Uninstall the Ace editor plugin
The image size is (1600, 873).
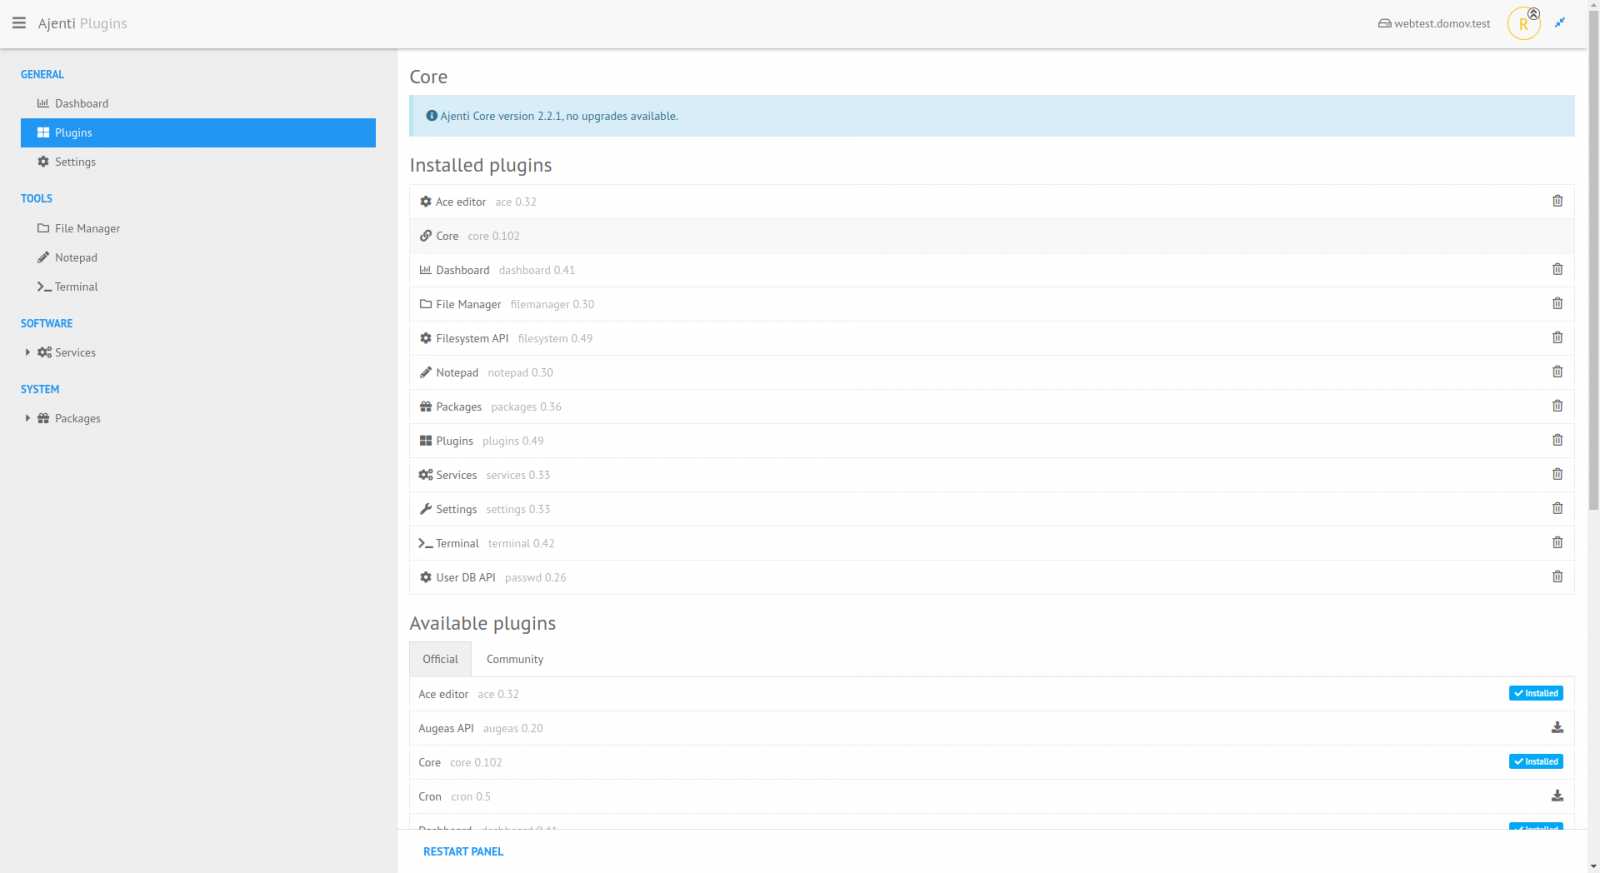pos(1557,201)
